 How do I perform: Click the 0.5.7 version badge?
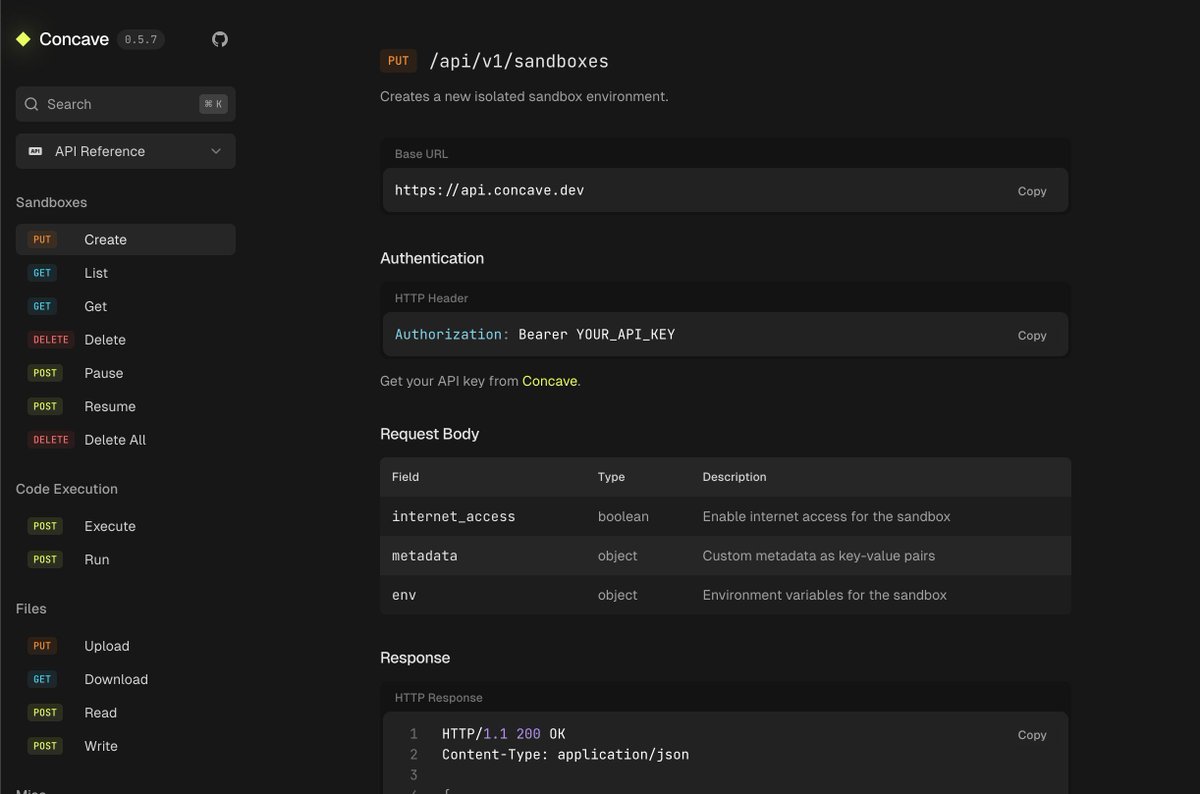point(141,40)
